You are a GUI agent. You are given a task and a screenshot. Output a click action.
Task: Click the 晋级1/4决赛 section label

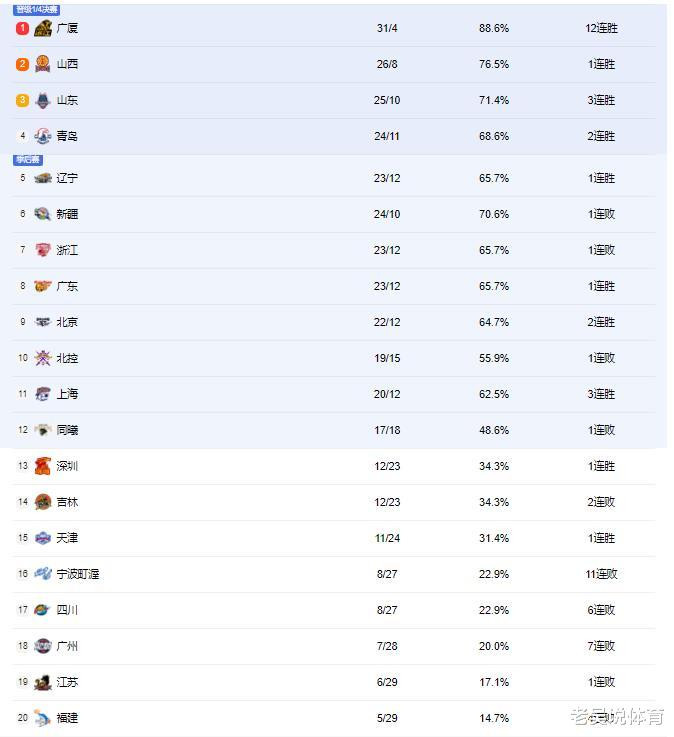(x=37, y=9)
